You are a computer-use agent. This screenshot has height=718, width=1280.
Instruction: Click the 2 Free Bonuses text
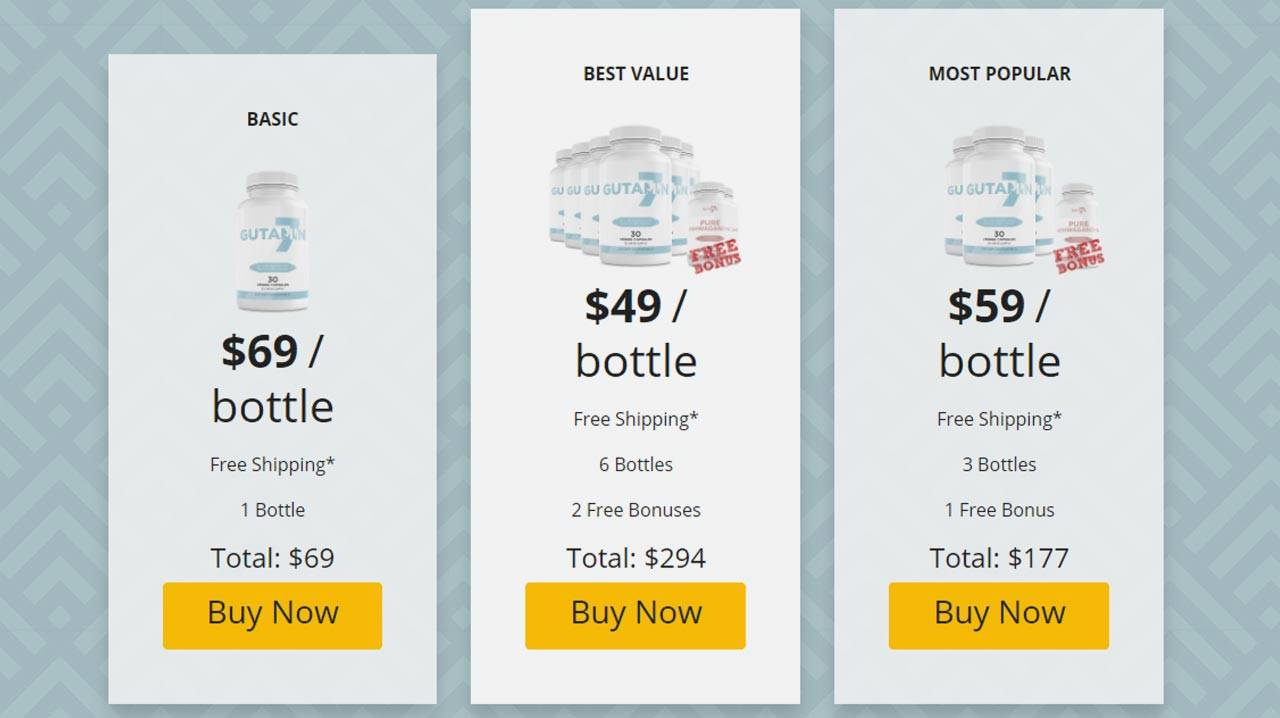coord(636,510)
